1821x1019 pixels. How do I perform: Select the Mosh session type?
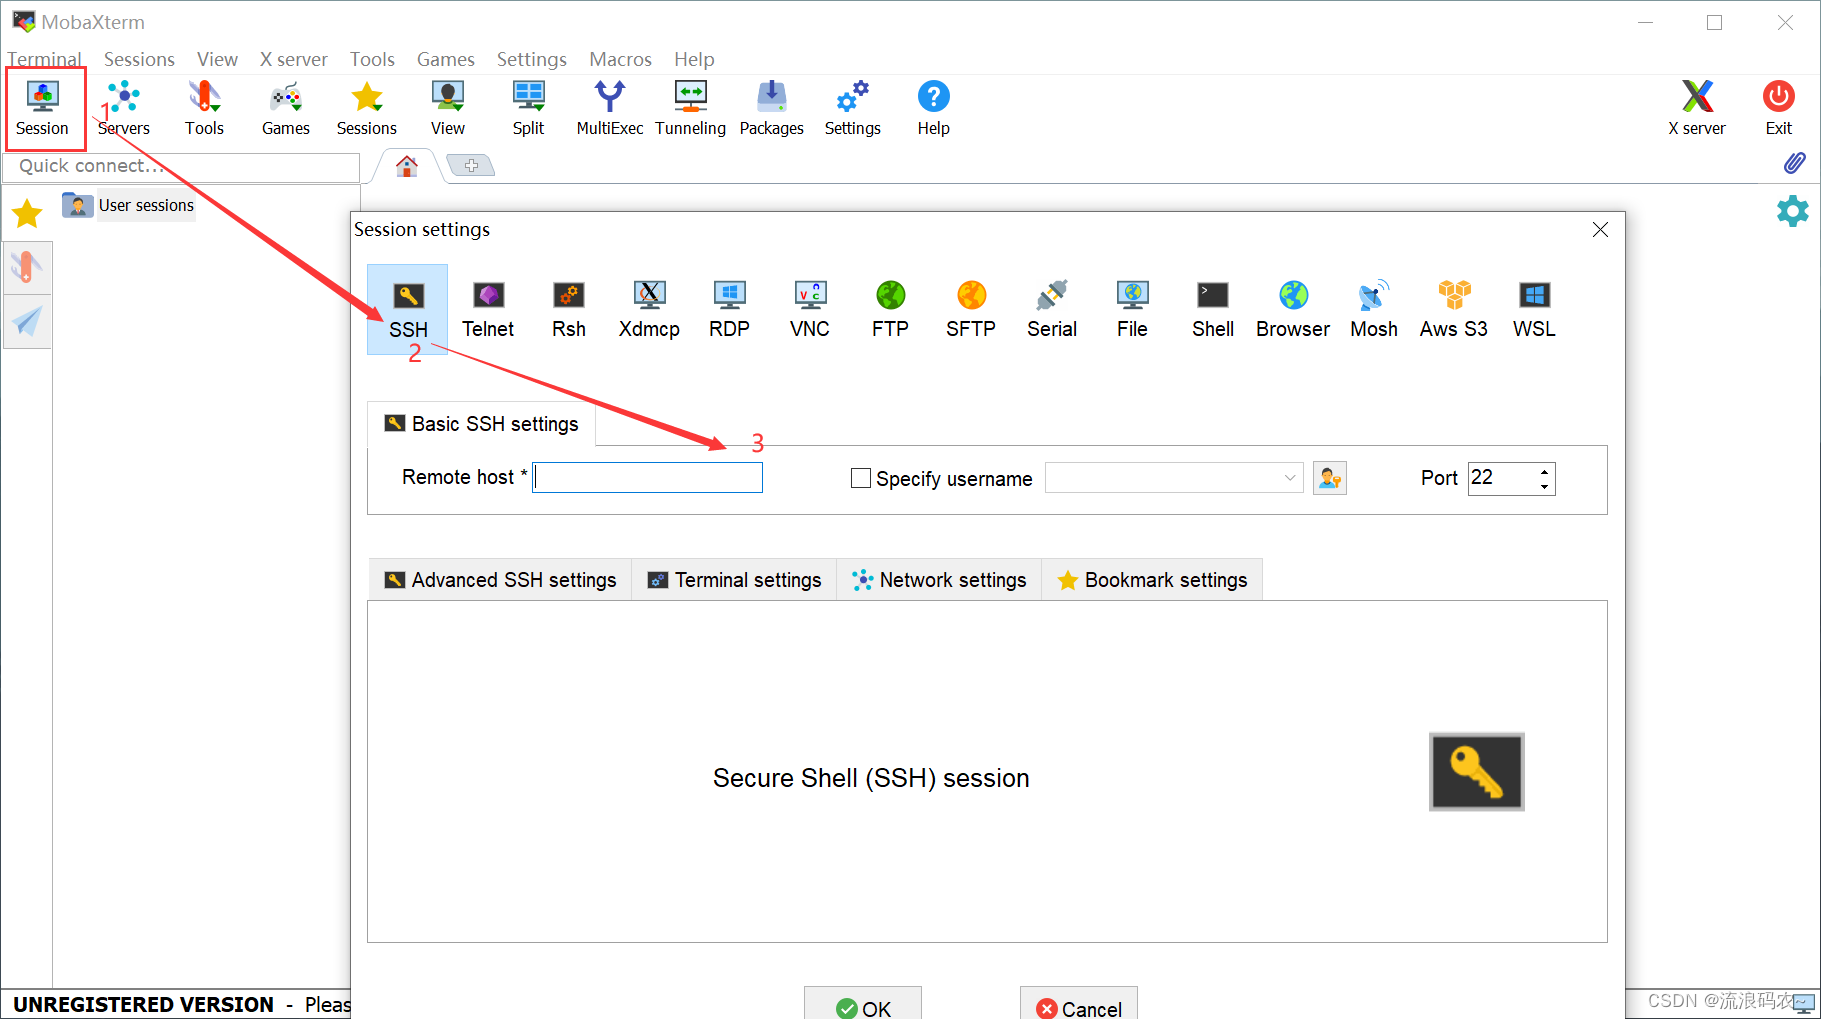[x=1374, y=309]
